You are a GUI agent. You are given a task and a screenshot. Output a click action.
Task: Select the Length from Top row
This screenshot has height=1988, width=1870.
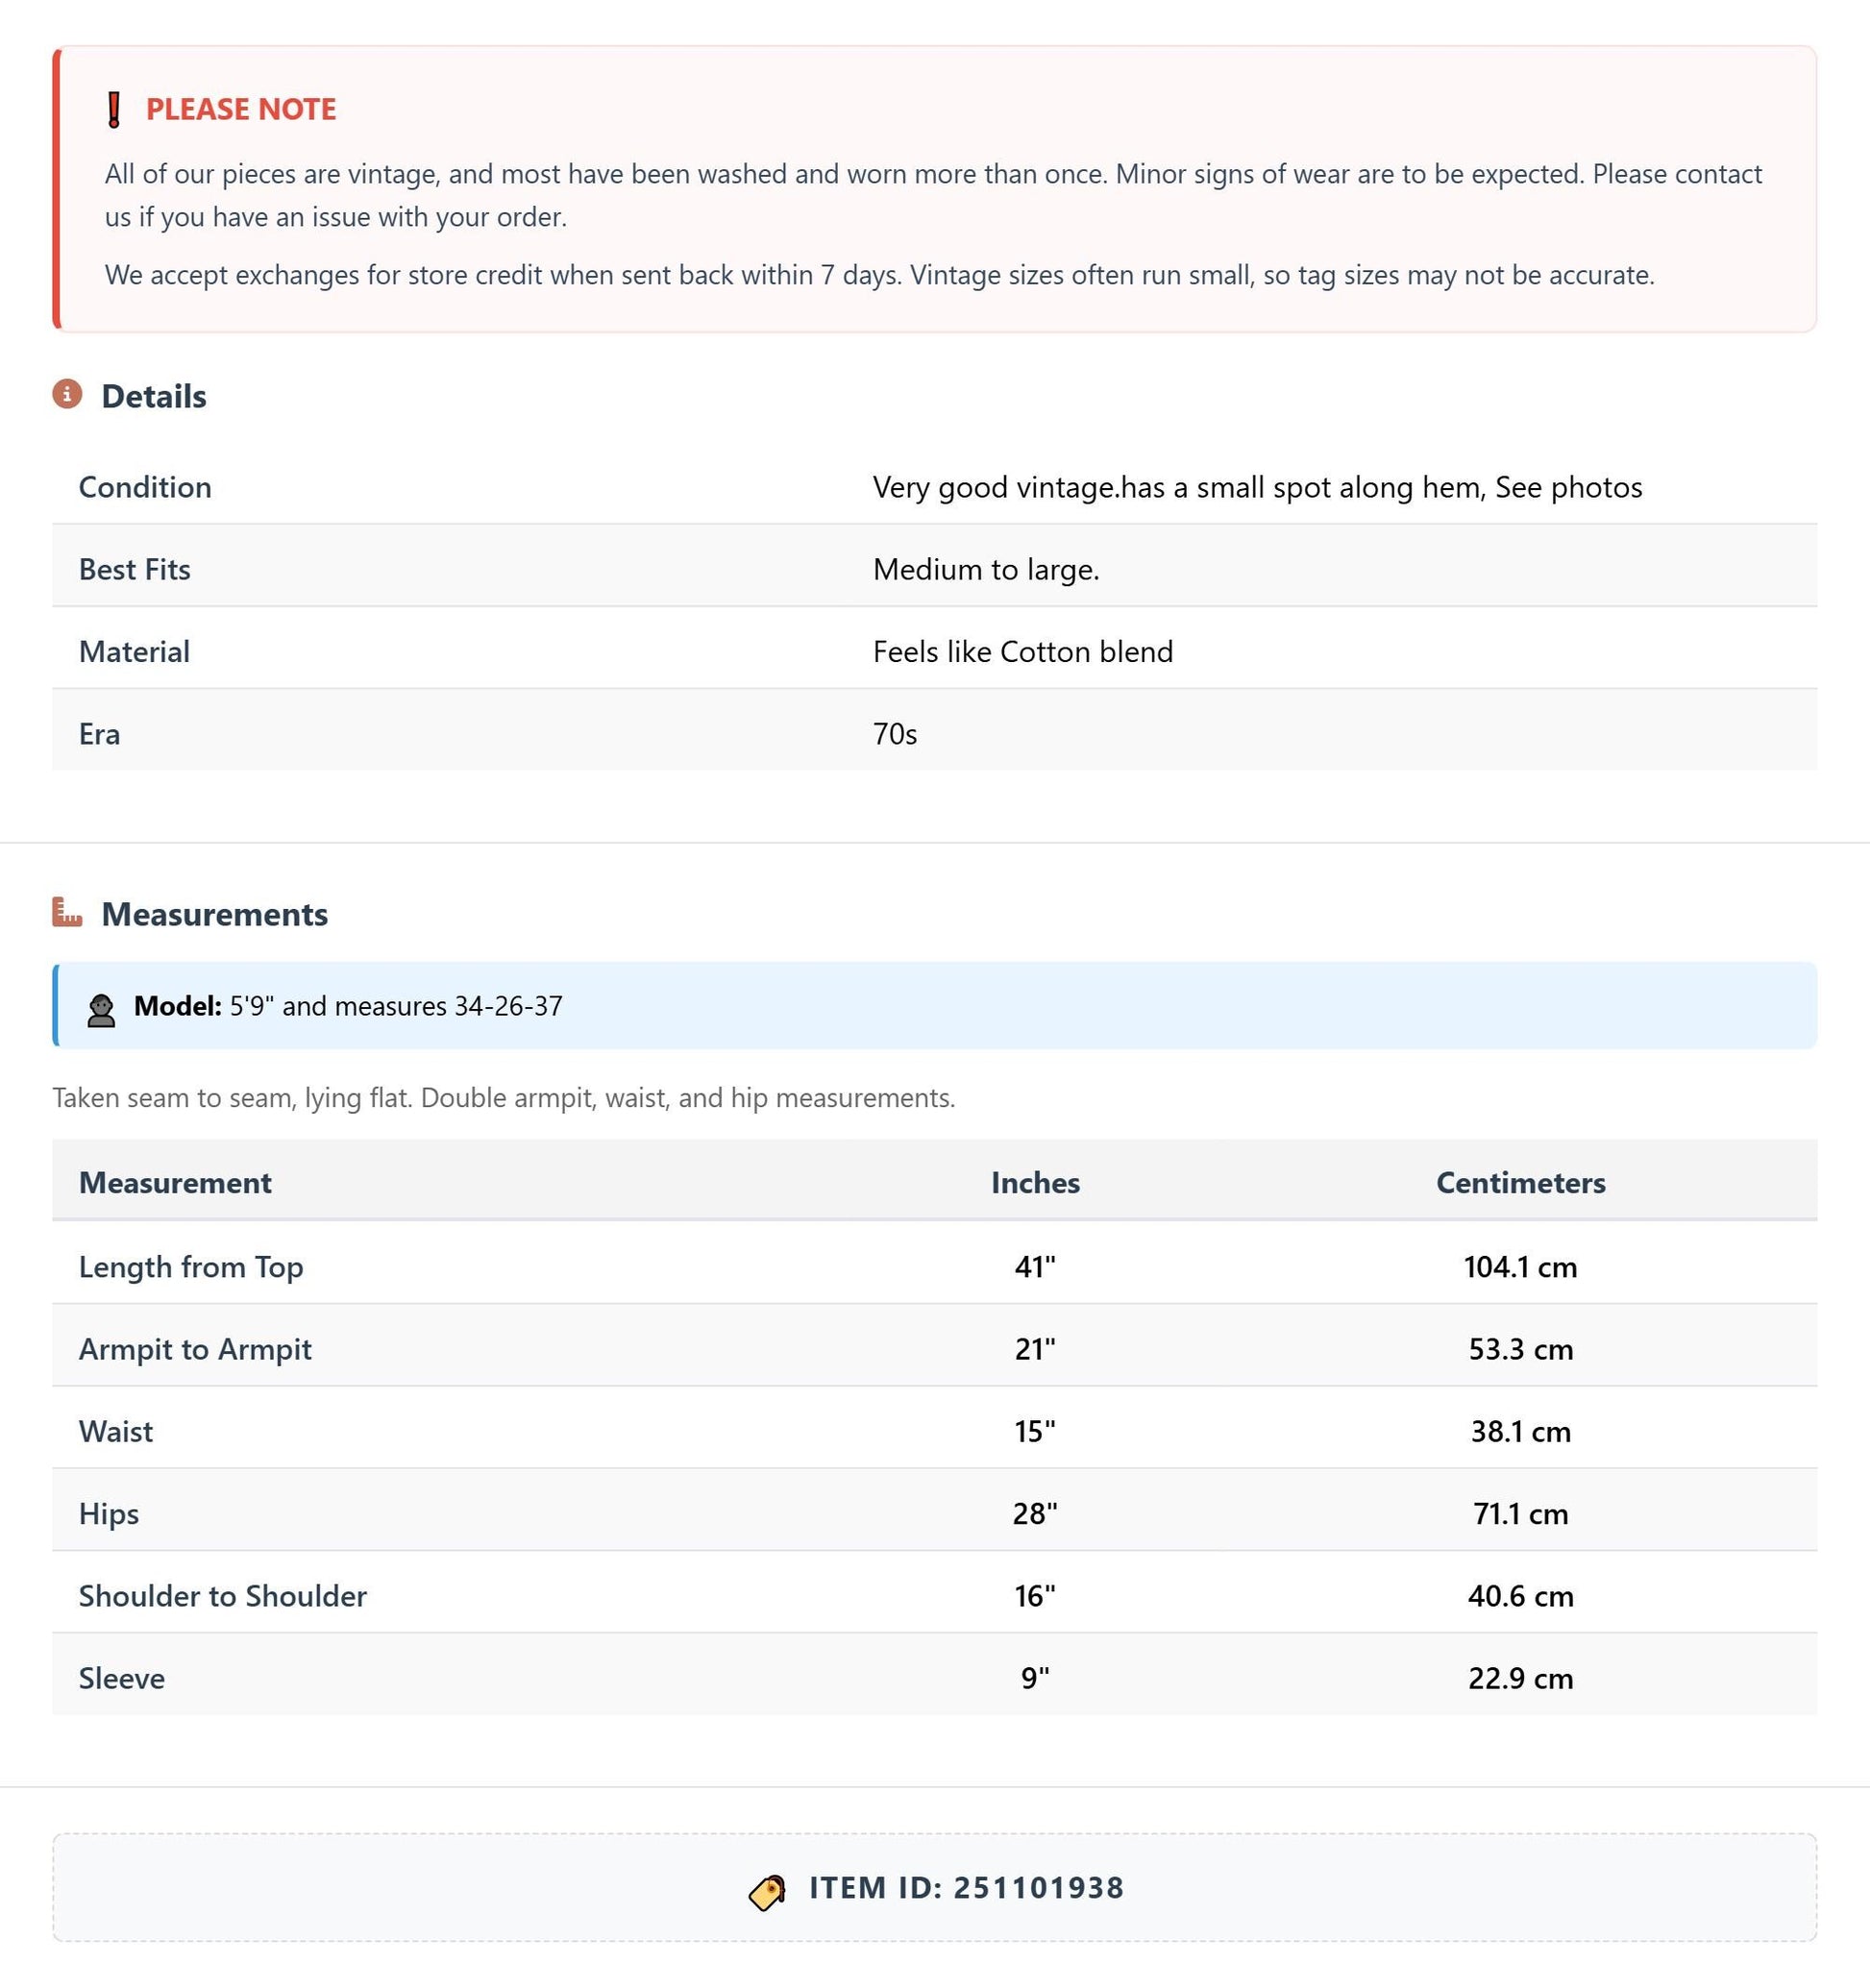tap(934, 1266)
